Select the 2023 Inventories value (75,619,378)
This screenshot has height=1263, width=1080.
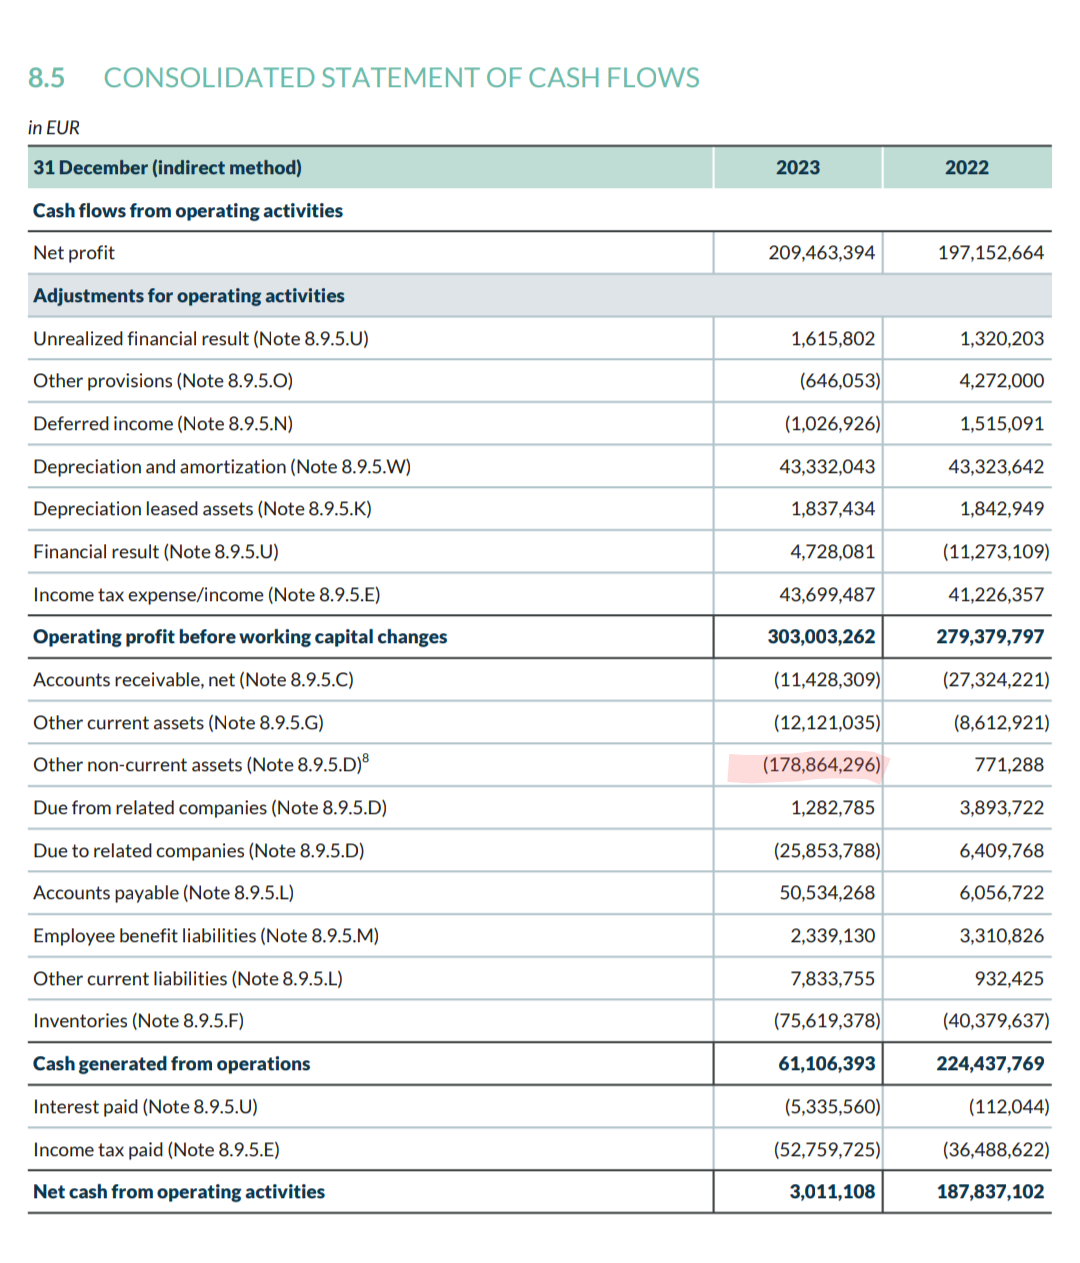click(826, 1021)
